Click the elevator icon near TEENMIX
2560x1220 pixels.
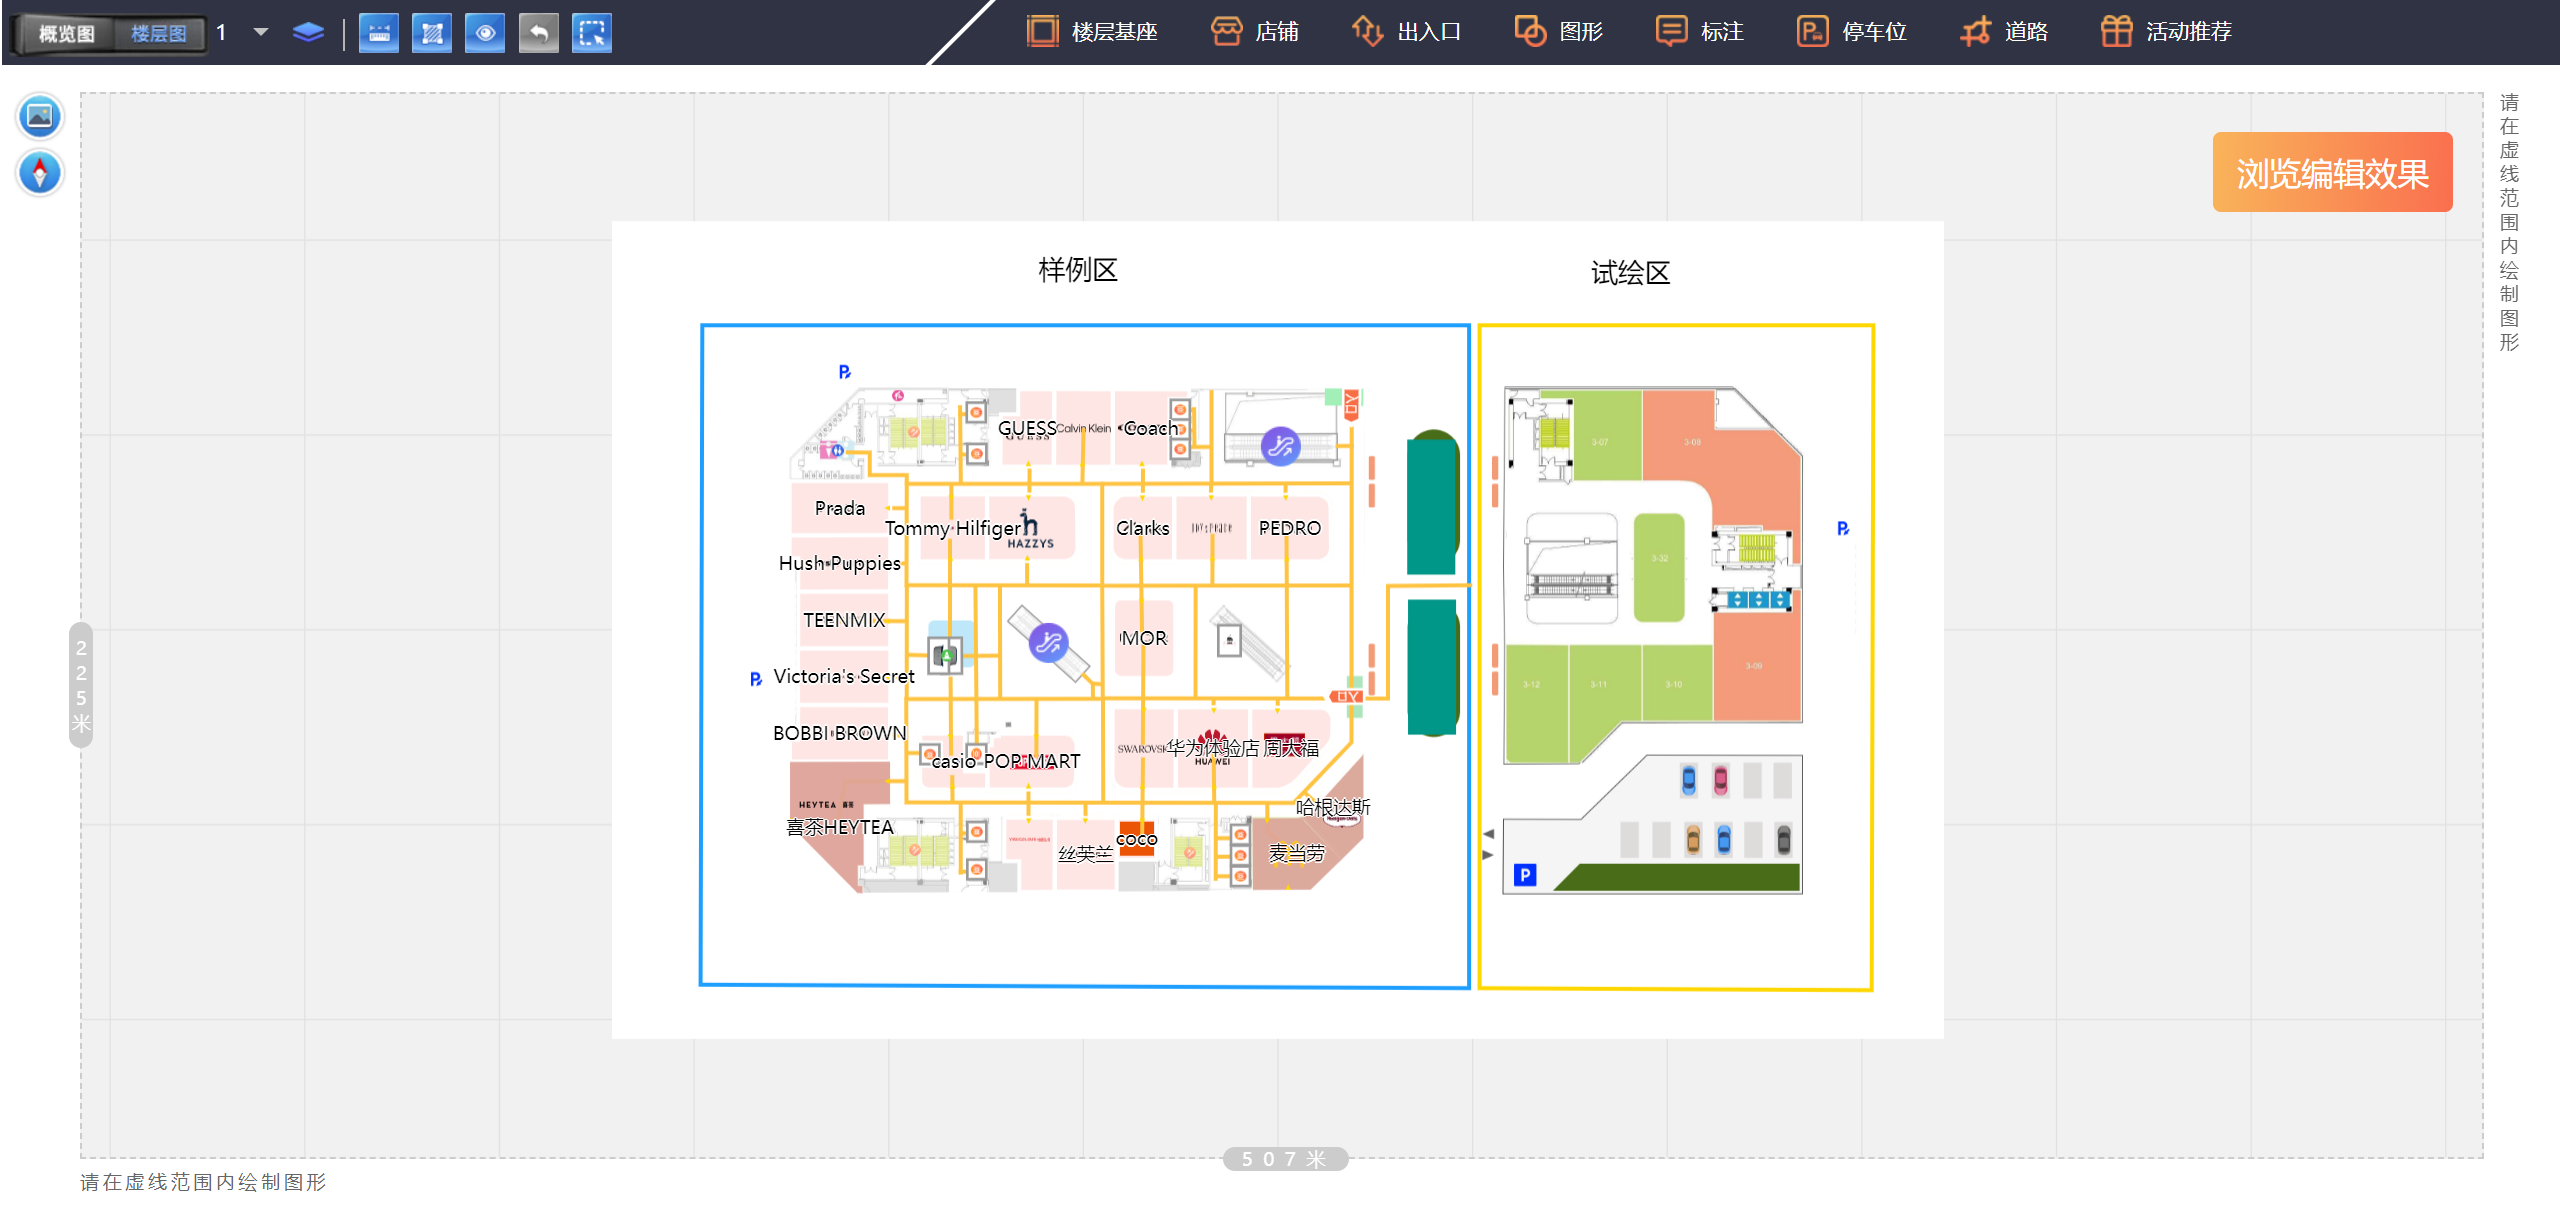click(945, 656)
